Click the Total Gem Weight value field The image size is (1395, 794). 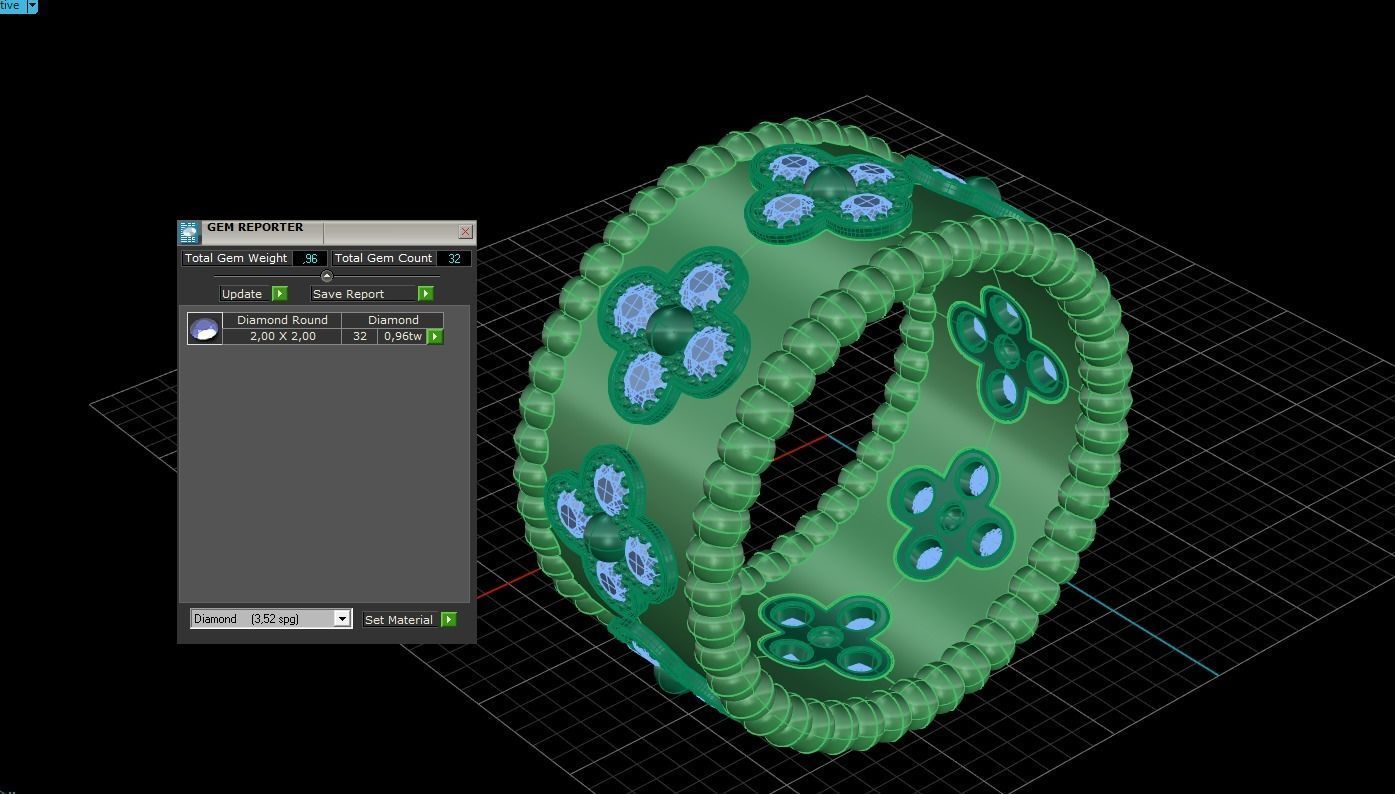coord(310,258)
